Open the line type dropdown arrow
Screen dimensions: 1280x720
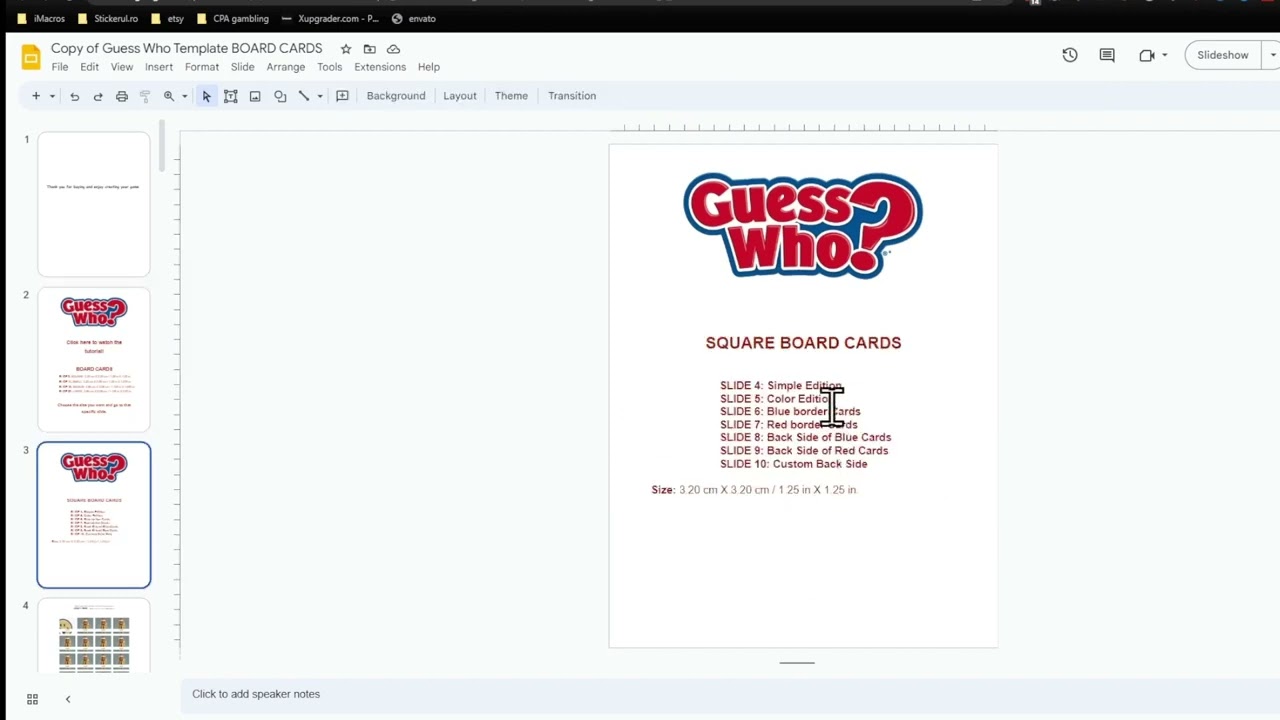[x=320, y=96]
